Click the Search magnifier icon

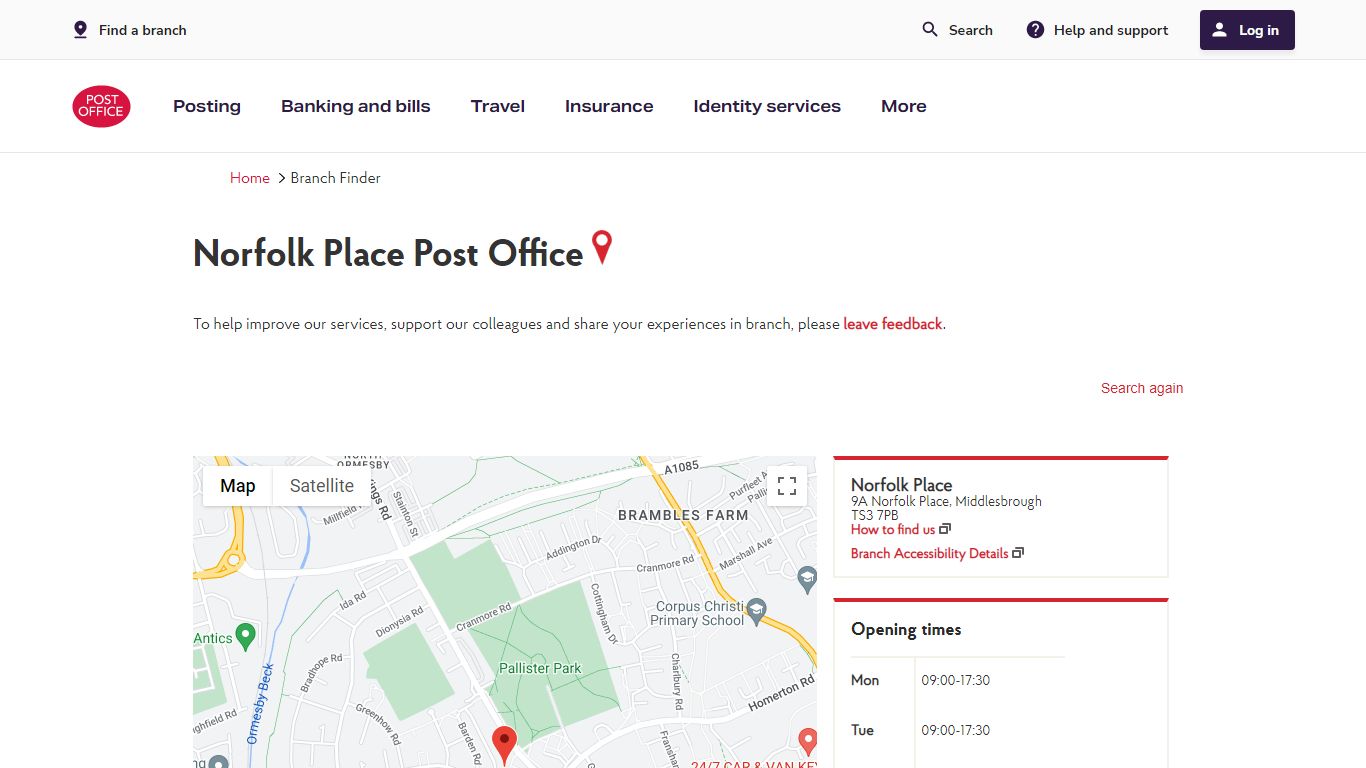tap(930, 30)
